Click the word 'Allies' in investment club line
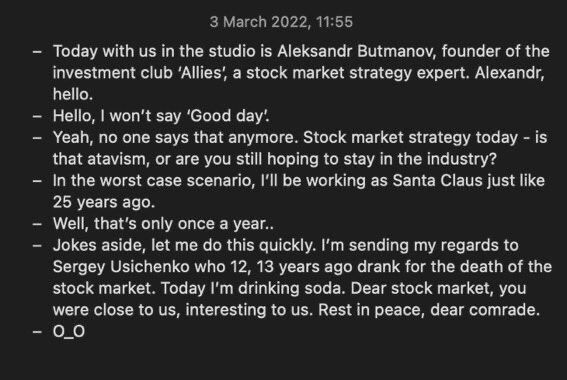 [202, 73]
